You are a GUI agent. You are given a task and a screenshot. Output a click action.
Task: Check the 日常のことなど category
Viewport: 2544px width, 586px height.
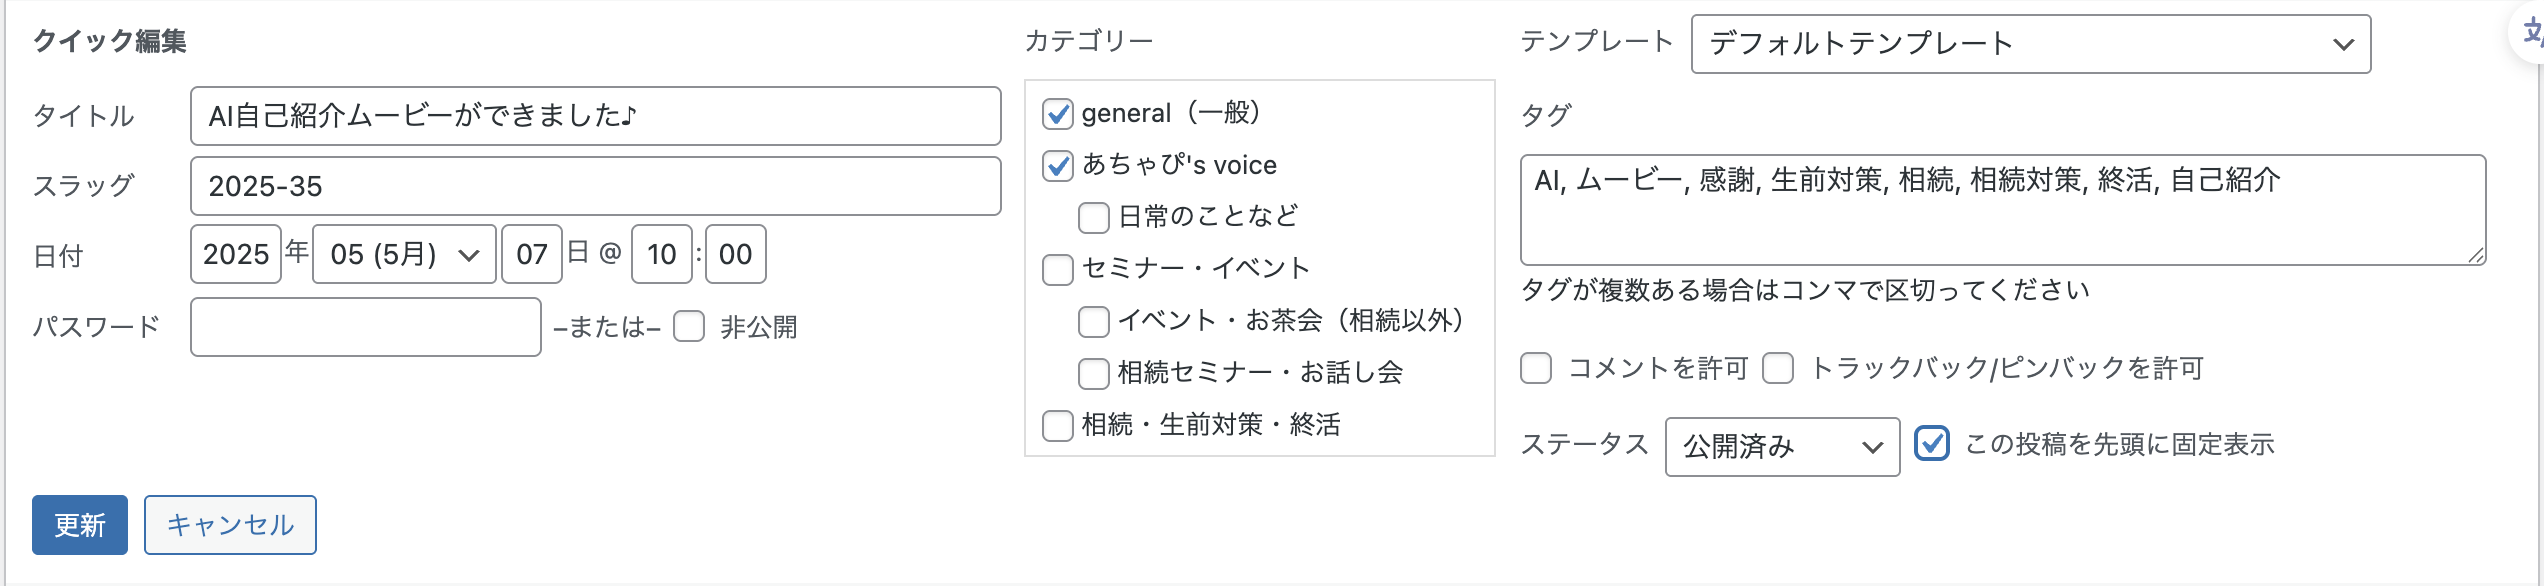[x=1094, y=218]
